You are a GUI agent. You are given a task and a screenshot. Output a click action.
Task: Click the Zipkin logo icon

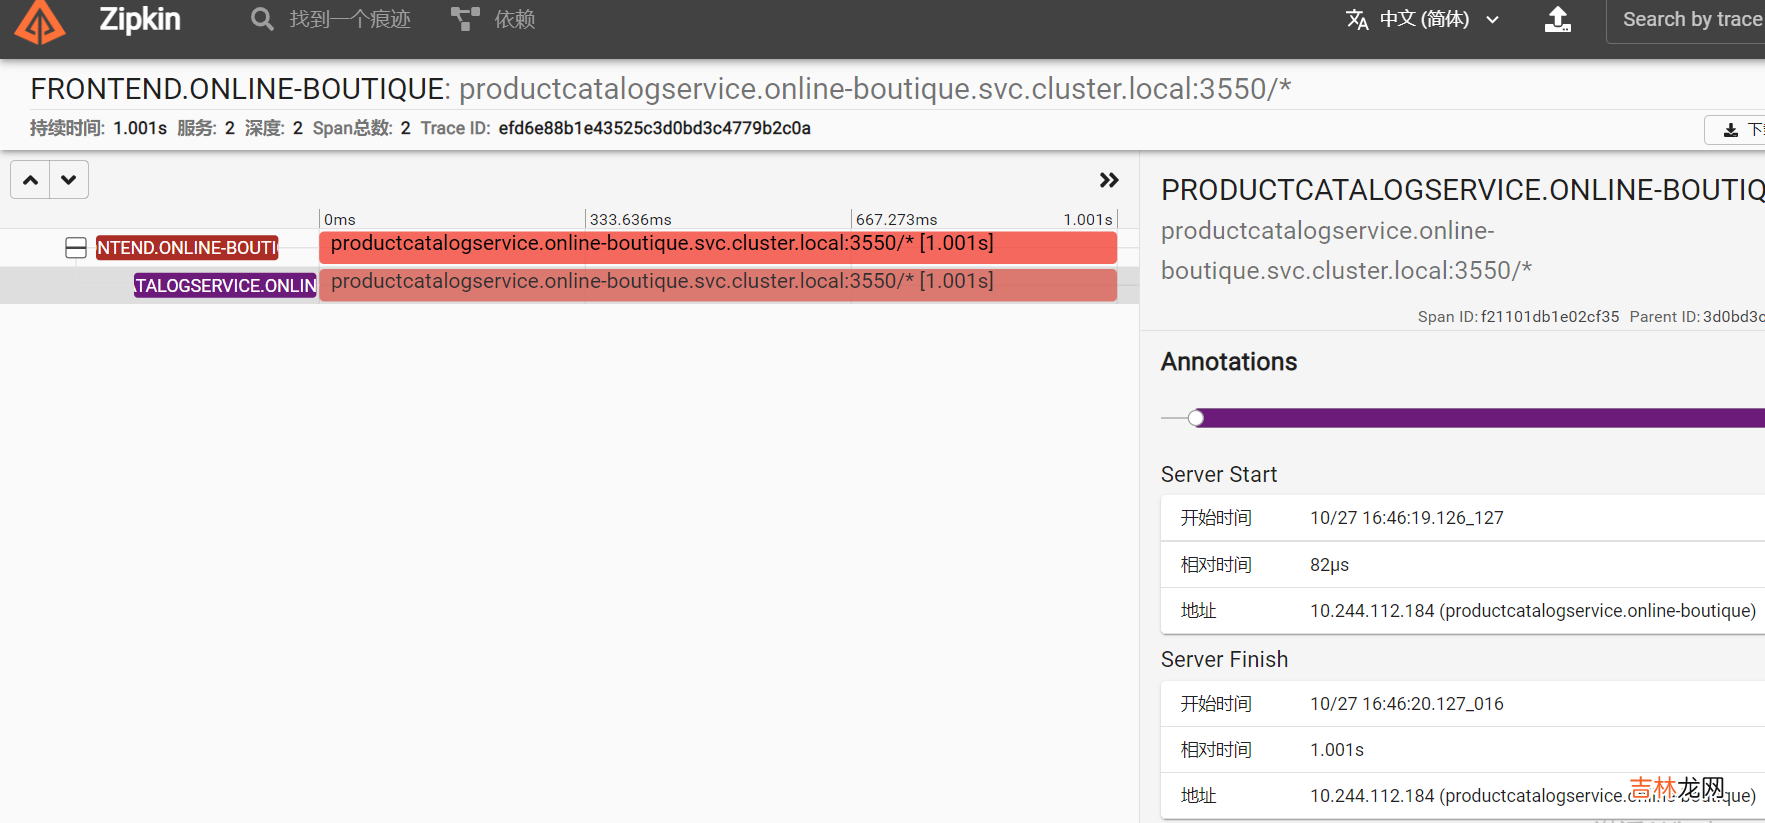click(x=40, y=22)
